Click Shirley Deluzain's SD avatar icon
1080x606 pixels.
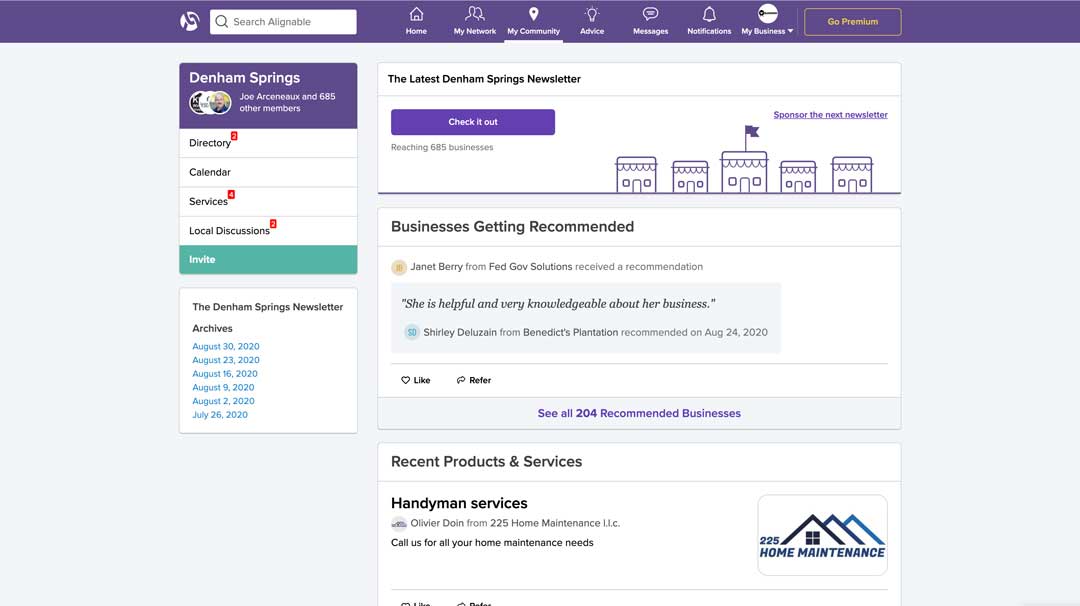pos(412,332)
